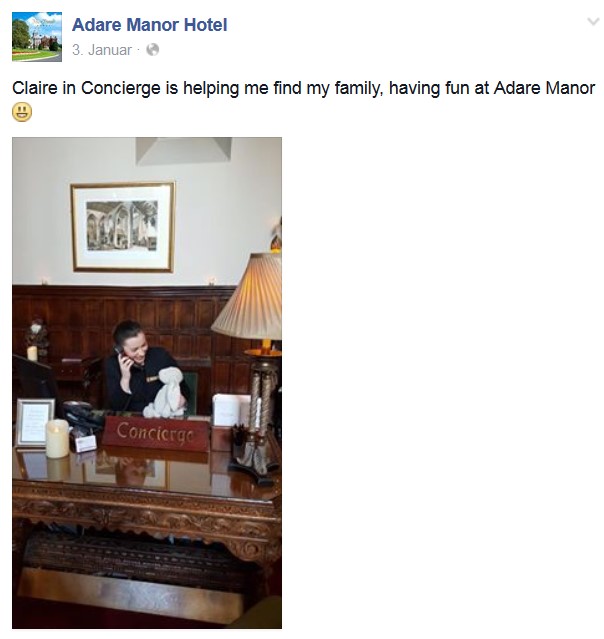Click the globe public audience icon
Image resolution: width=604 pixels, height=639 pixels.
152,50
